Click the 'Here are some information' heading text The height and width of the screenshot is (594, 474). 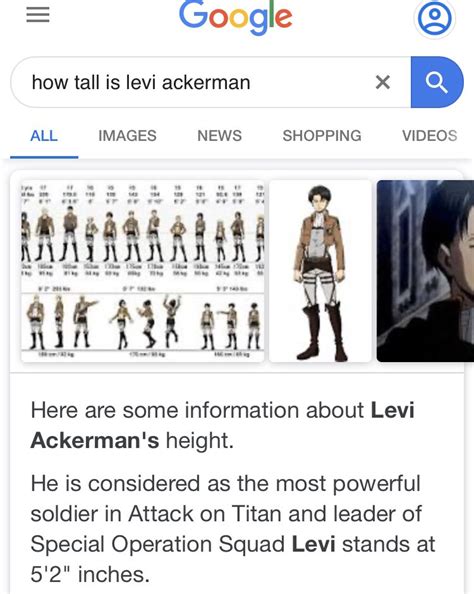223,425
